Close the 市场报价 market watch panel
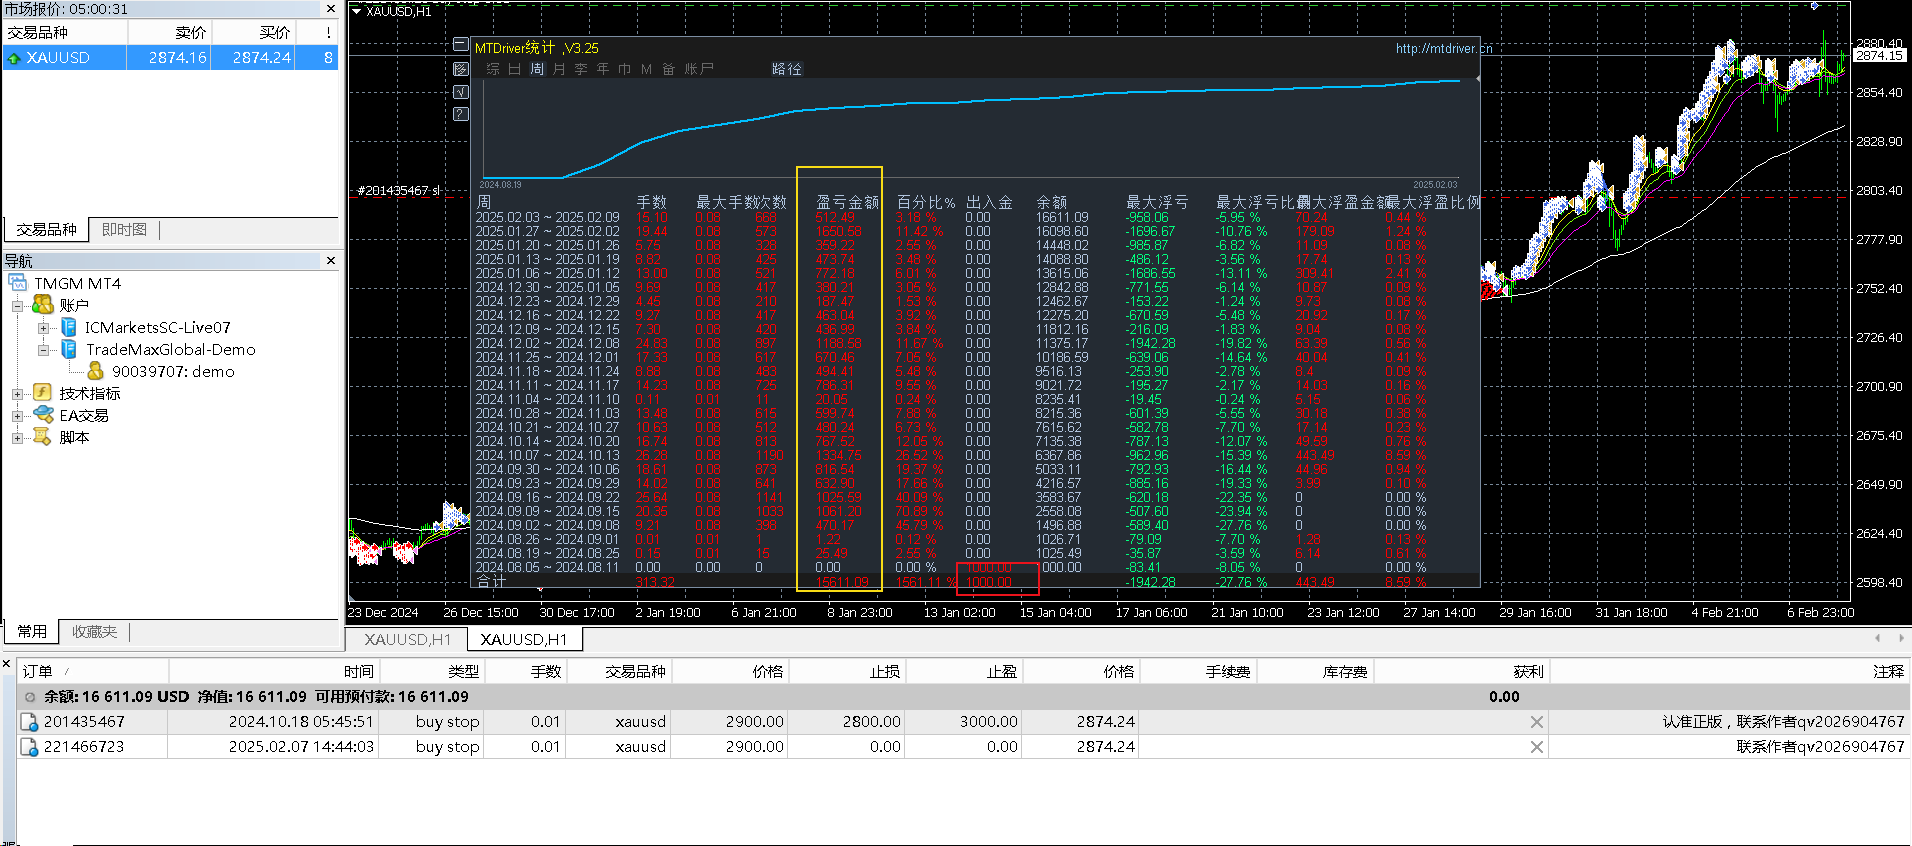Screen dimensions: 1912x846 [331, 9]
